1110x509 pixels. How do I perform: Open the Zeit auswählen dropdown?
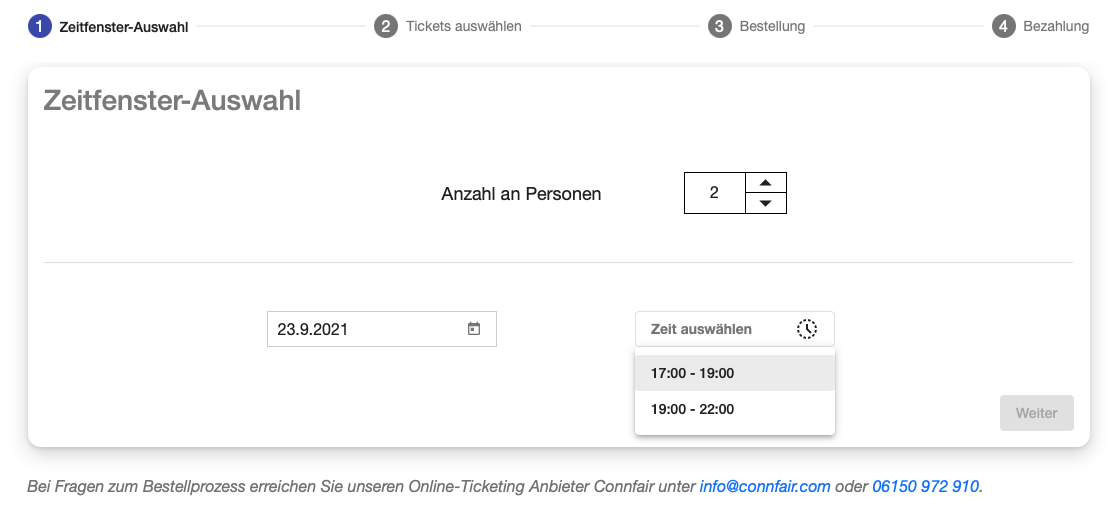pyautogui.click(x=720, y=329)
